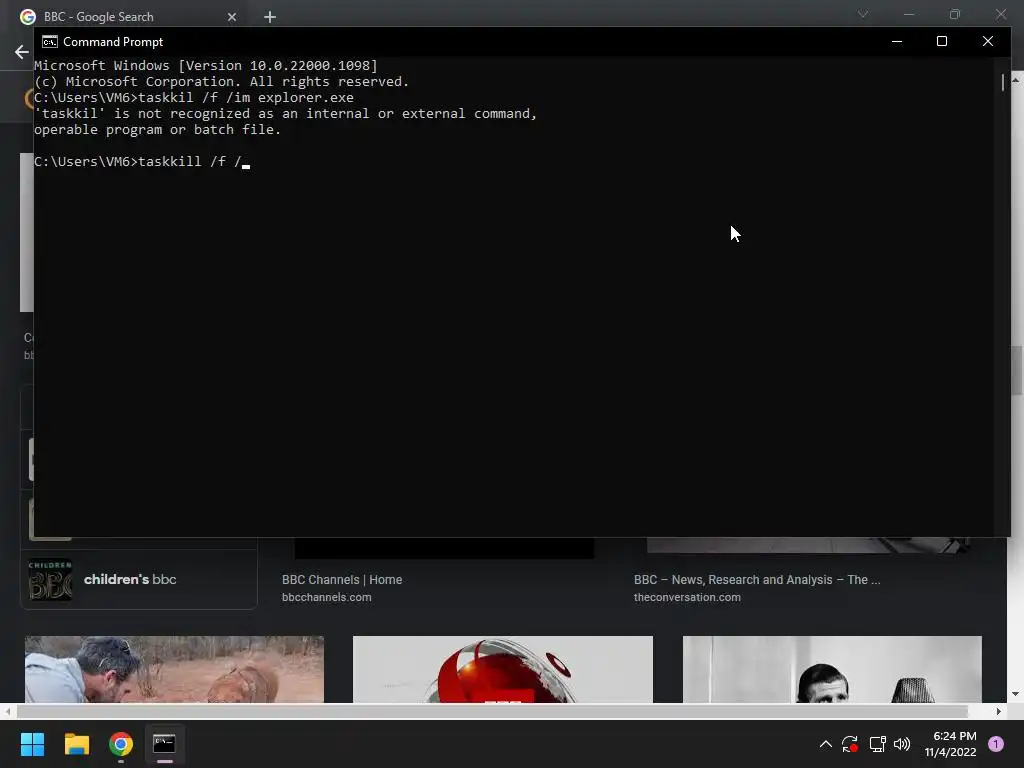Click the horizontal scrollbar right arrow
The width and height of the screenshot is (1024, 768).
999,711
